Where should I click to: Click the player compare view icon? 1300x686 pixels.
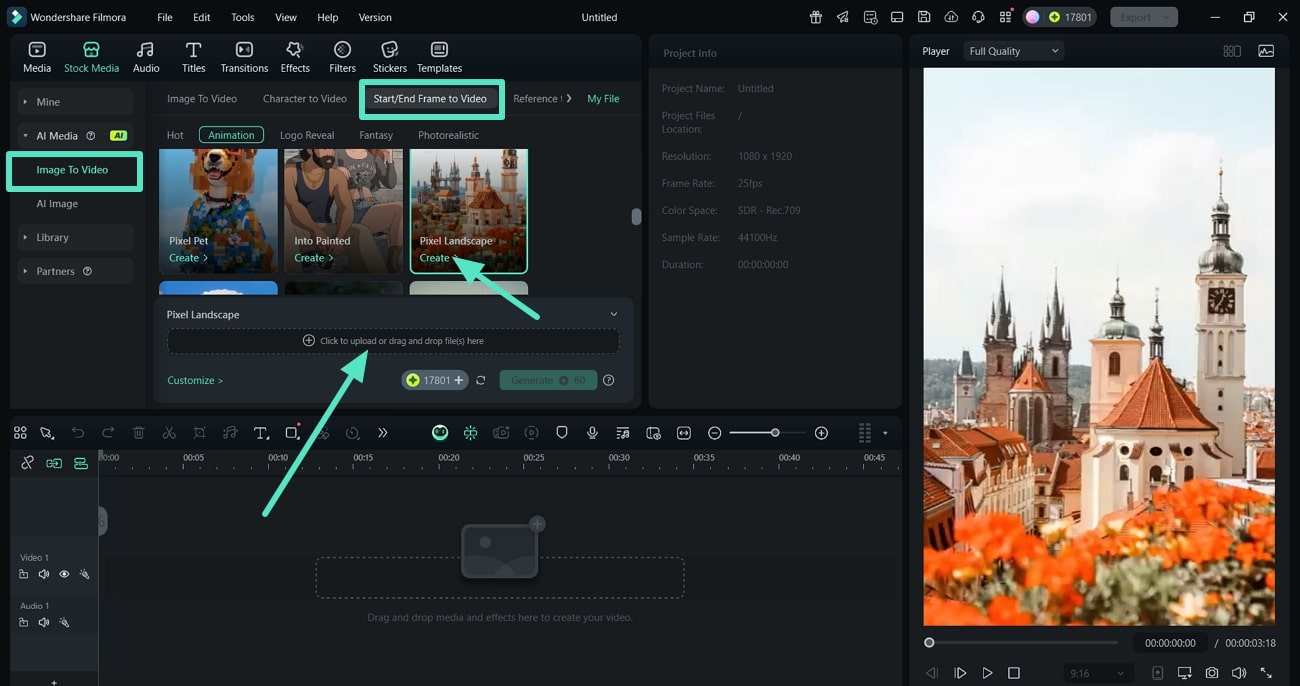point(1232,51)
